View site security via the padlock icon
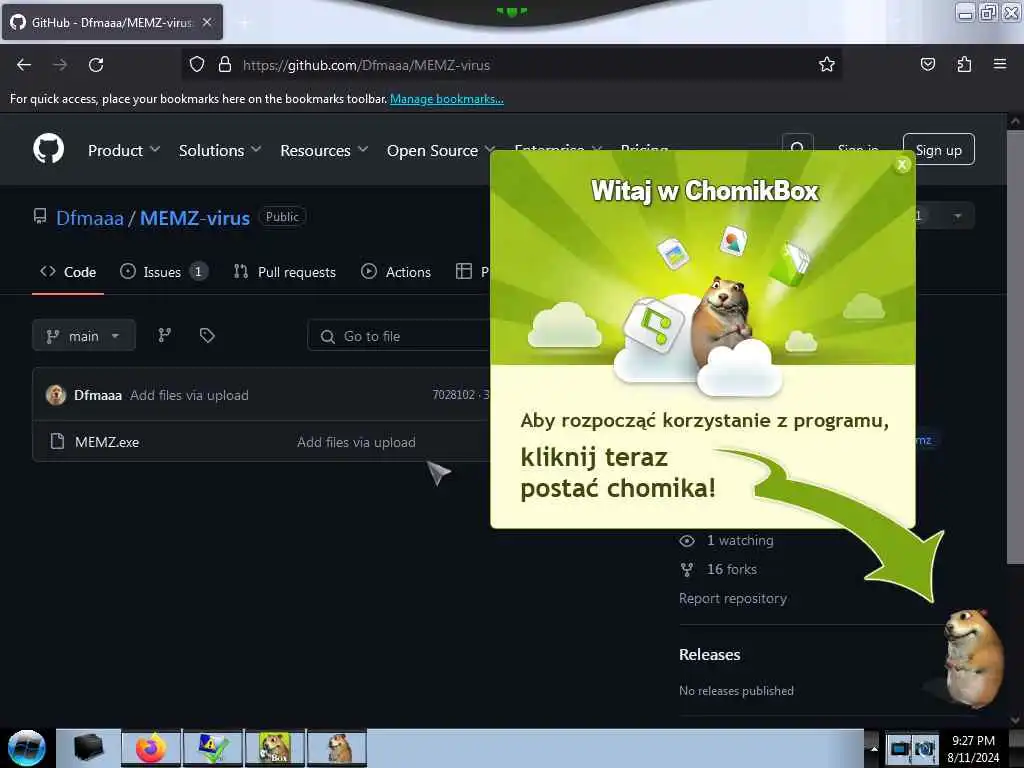This screenshot has height=768, width=1024. 225,64
